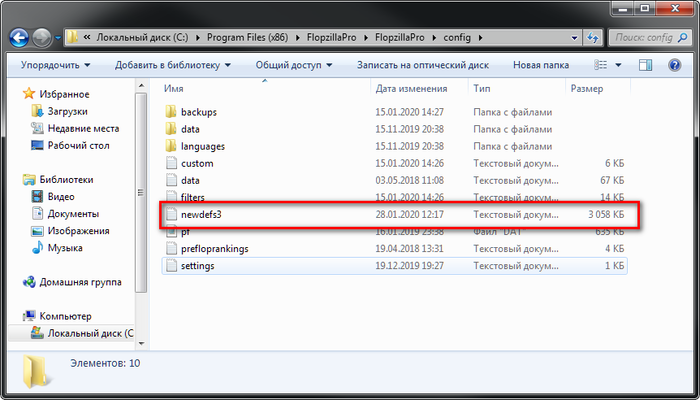Maximize the Explorer window
Screen dimensions: 700x400
644,8
